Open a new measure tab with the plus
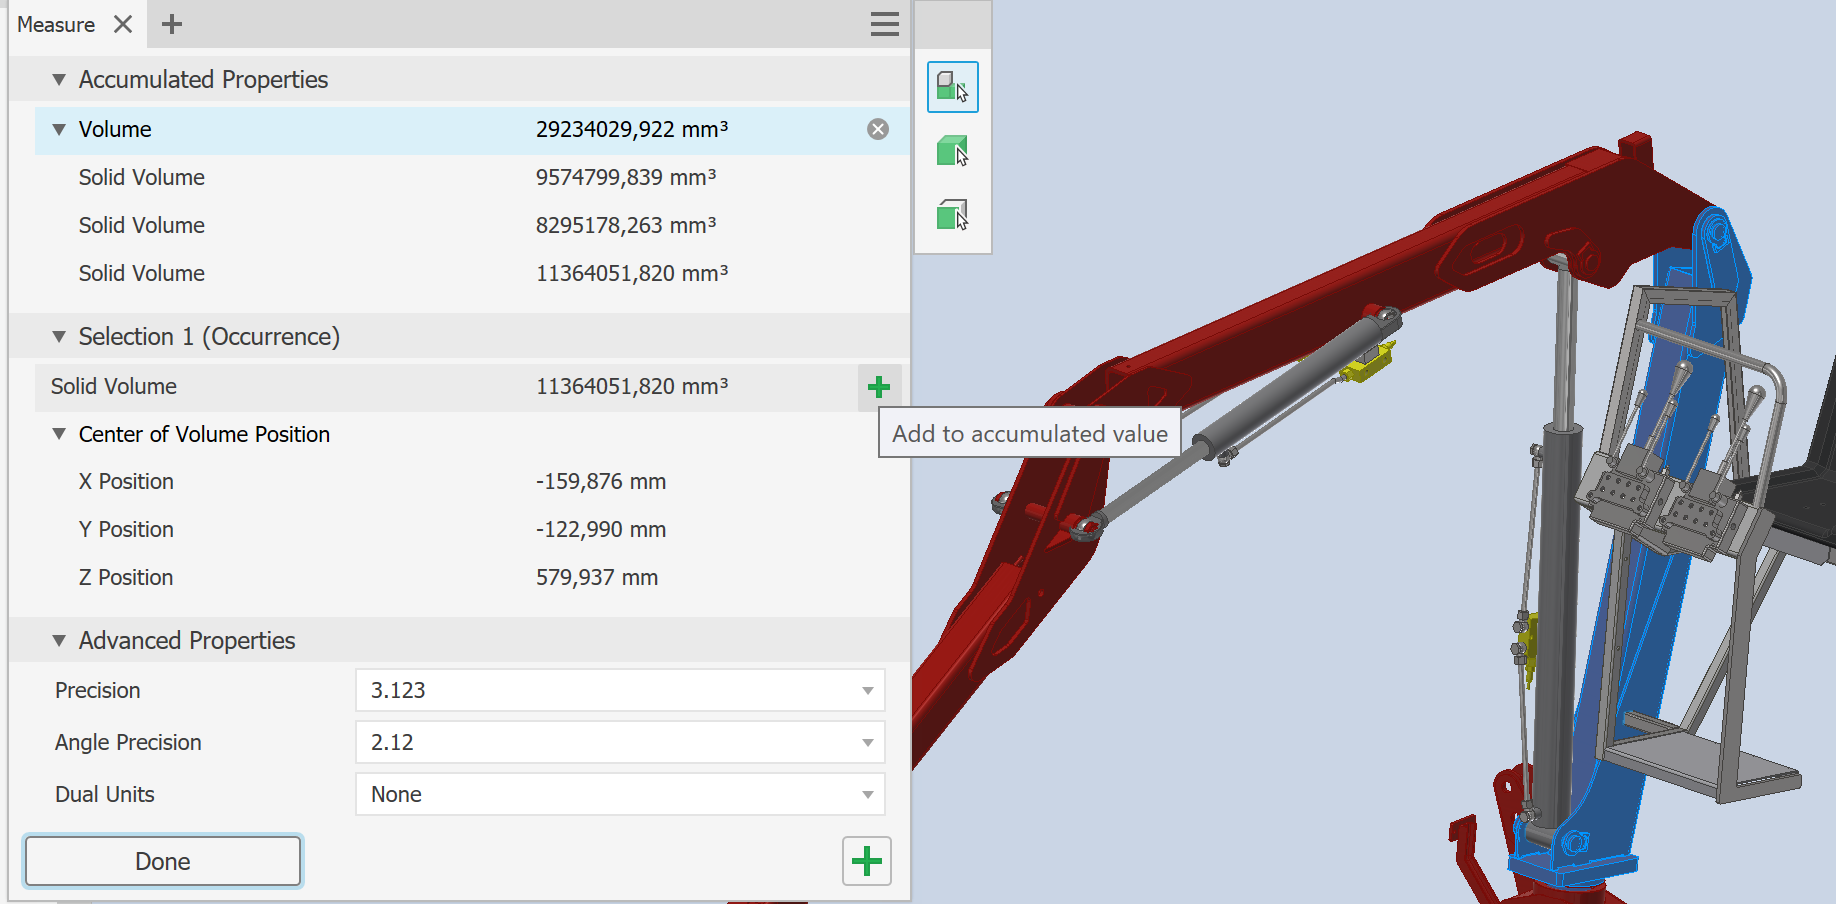This screenshot has height=904, width=1836. click(171, 24)
